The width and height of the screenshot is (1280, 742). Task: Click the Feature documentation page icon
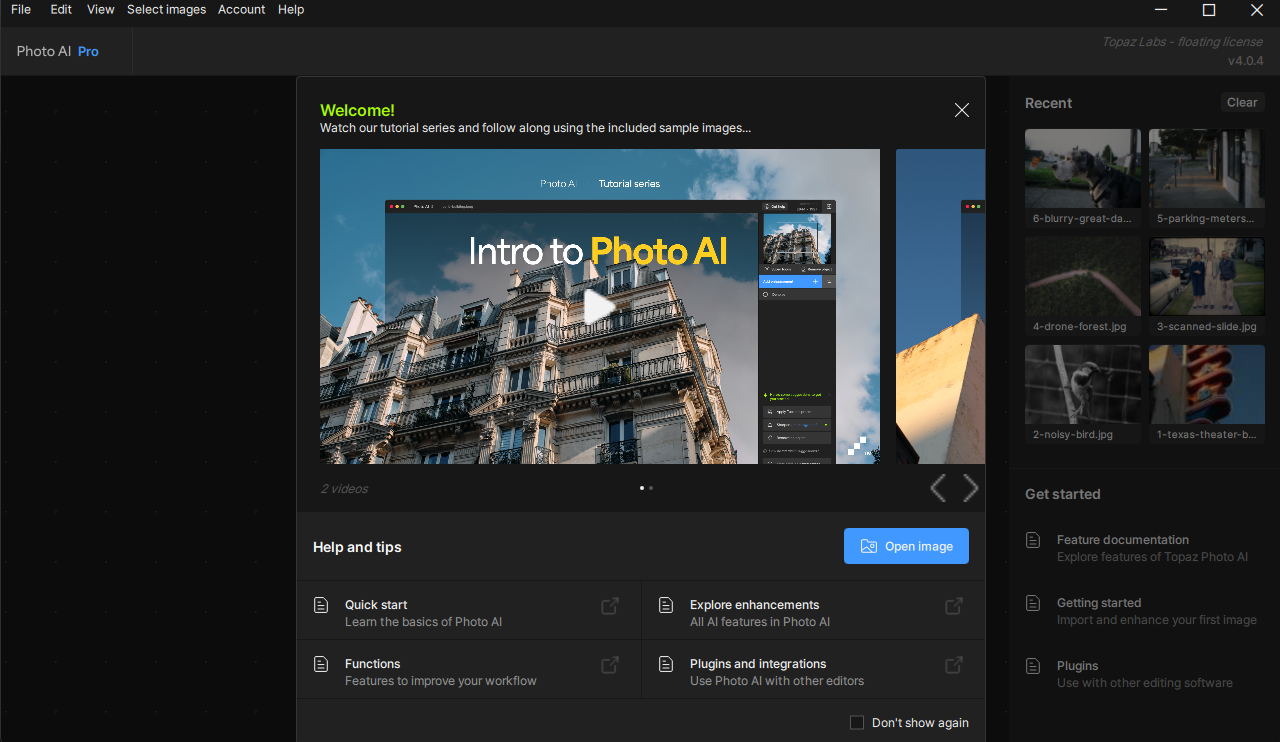click(x=1033, y=540)
